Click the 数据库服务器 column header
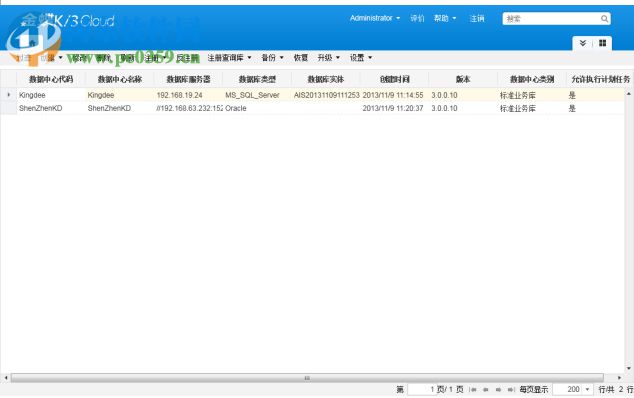 tap(188, 79)
